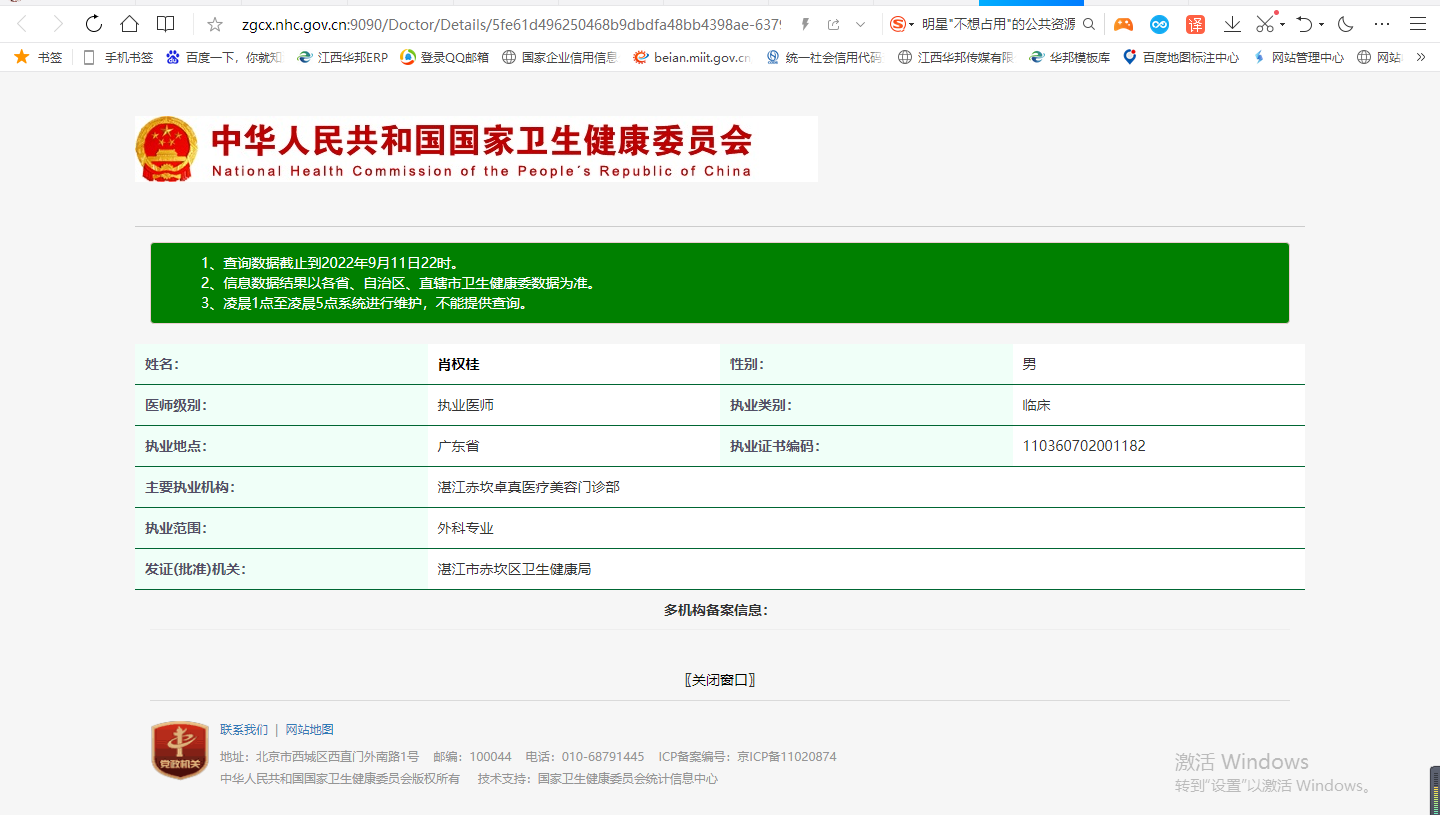Select the name value 肖权桂
Screen dimensions: 1440x815
pyautogui.click(x=458, y=364)
